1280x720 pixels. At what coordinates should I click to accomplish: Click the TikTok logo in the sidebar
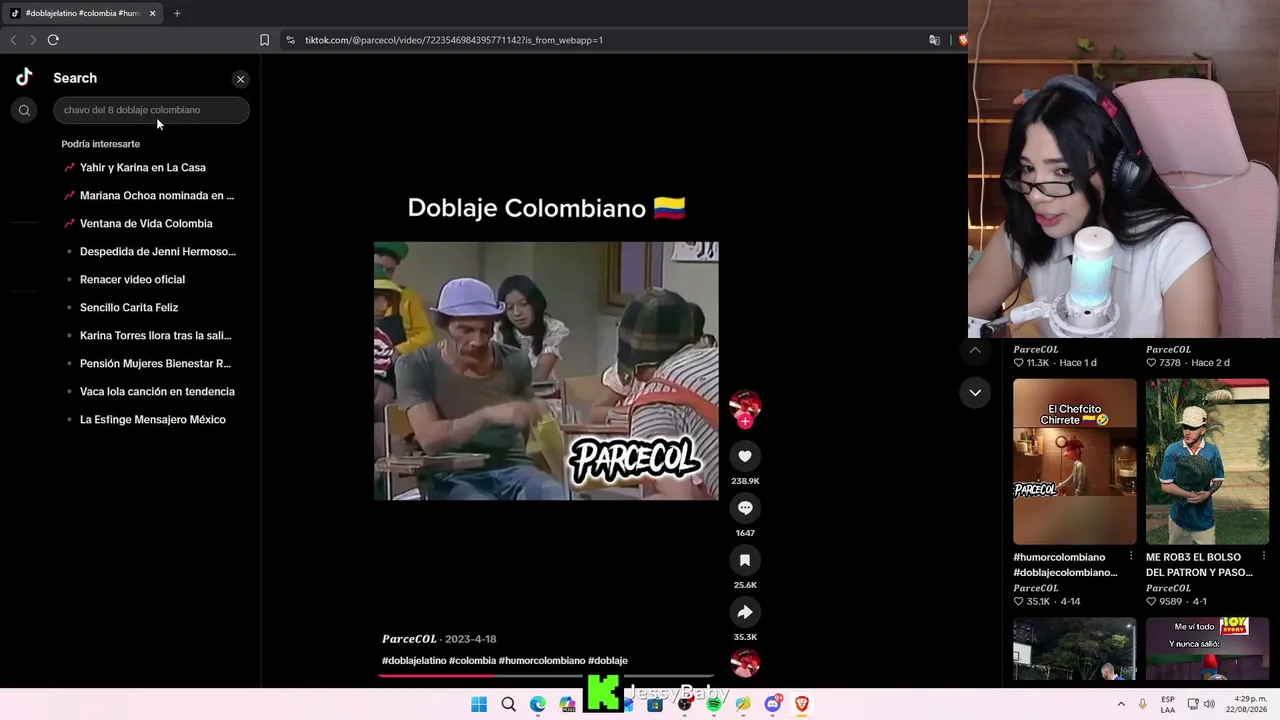[x=24, y=77]
